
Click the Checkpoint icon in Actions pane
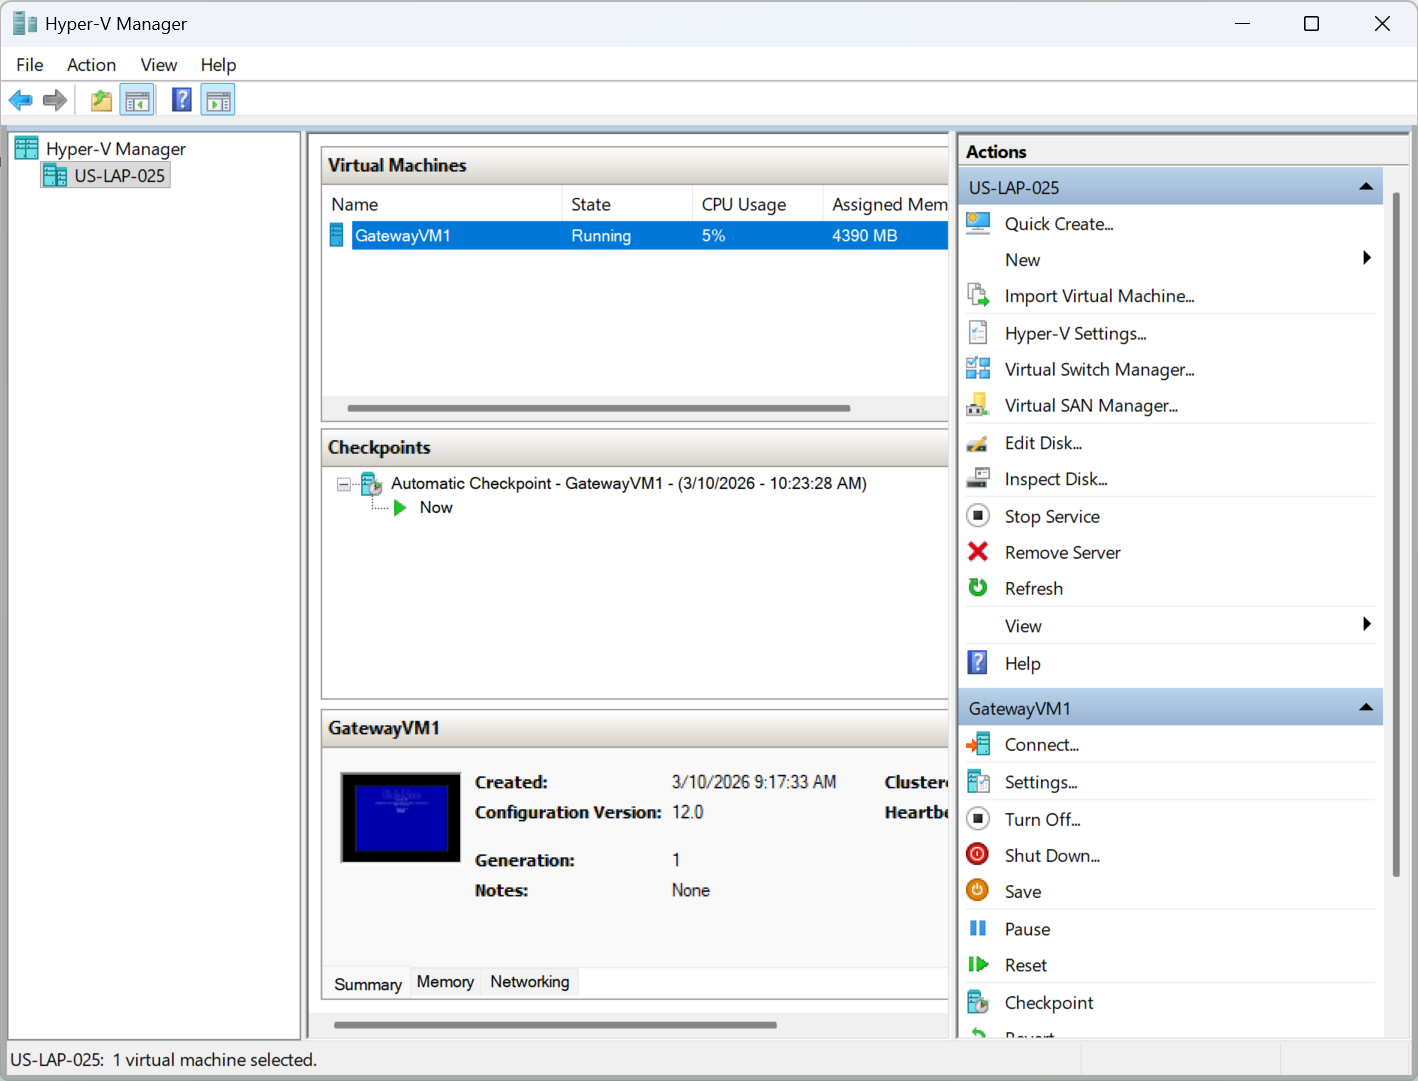click(x=978, y=1001)
